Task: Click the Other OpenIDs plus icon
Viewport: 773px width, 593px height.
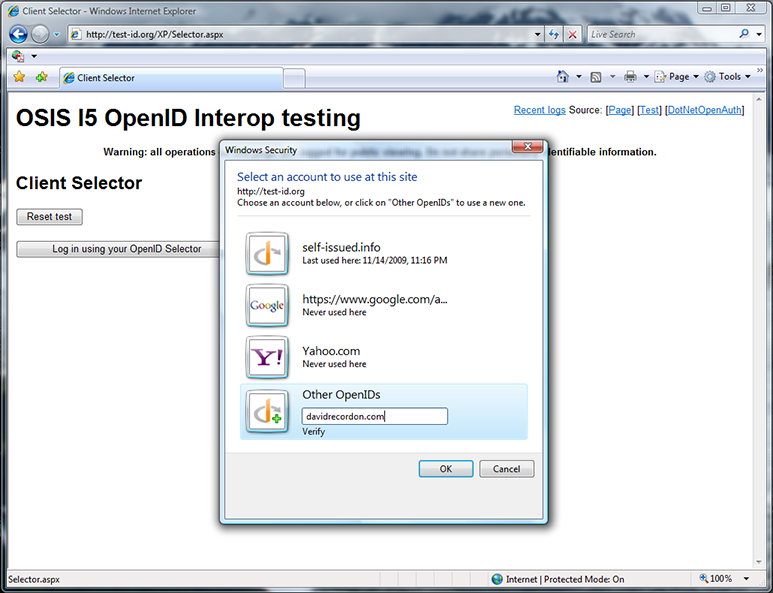Action: [x=267, y=410]
